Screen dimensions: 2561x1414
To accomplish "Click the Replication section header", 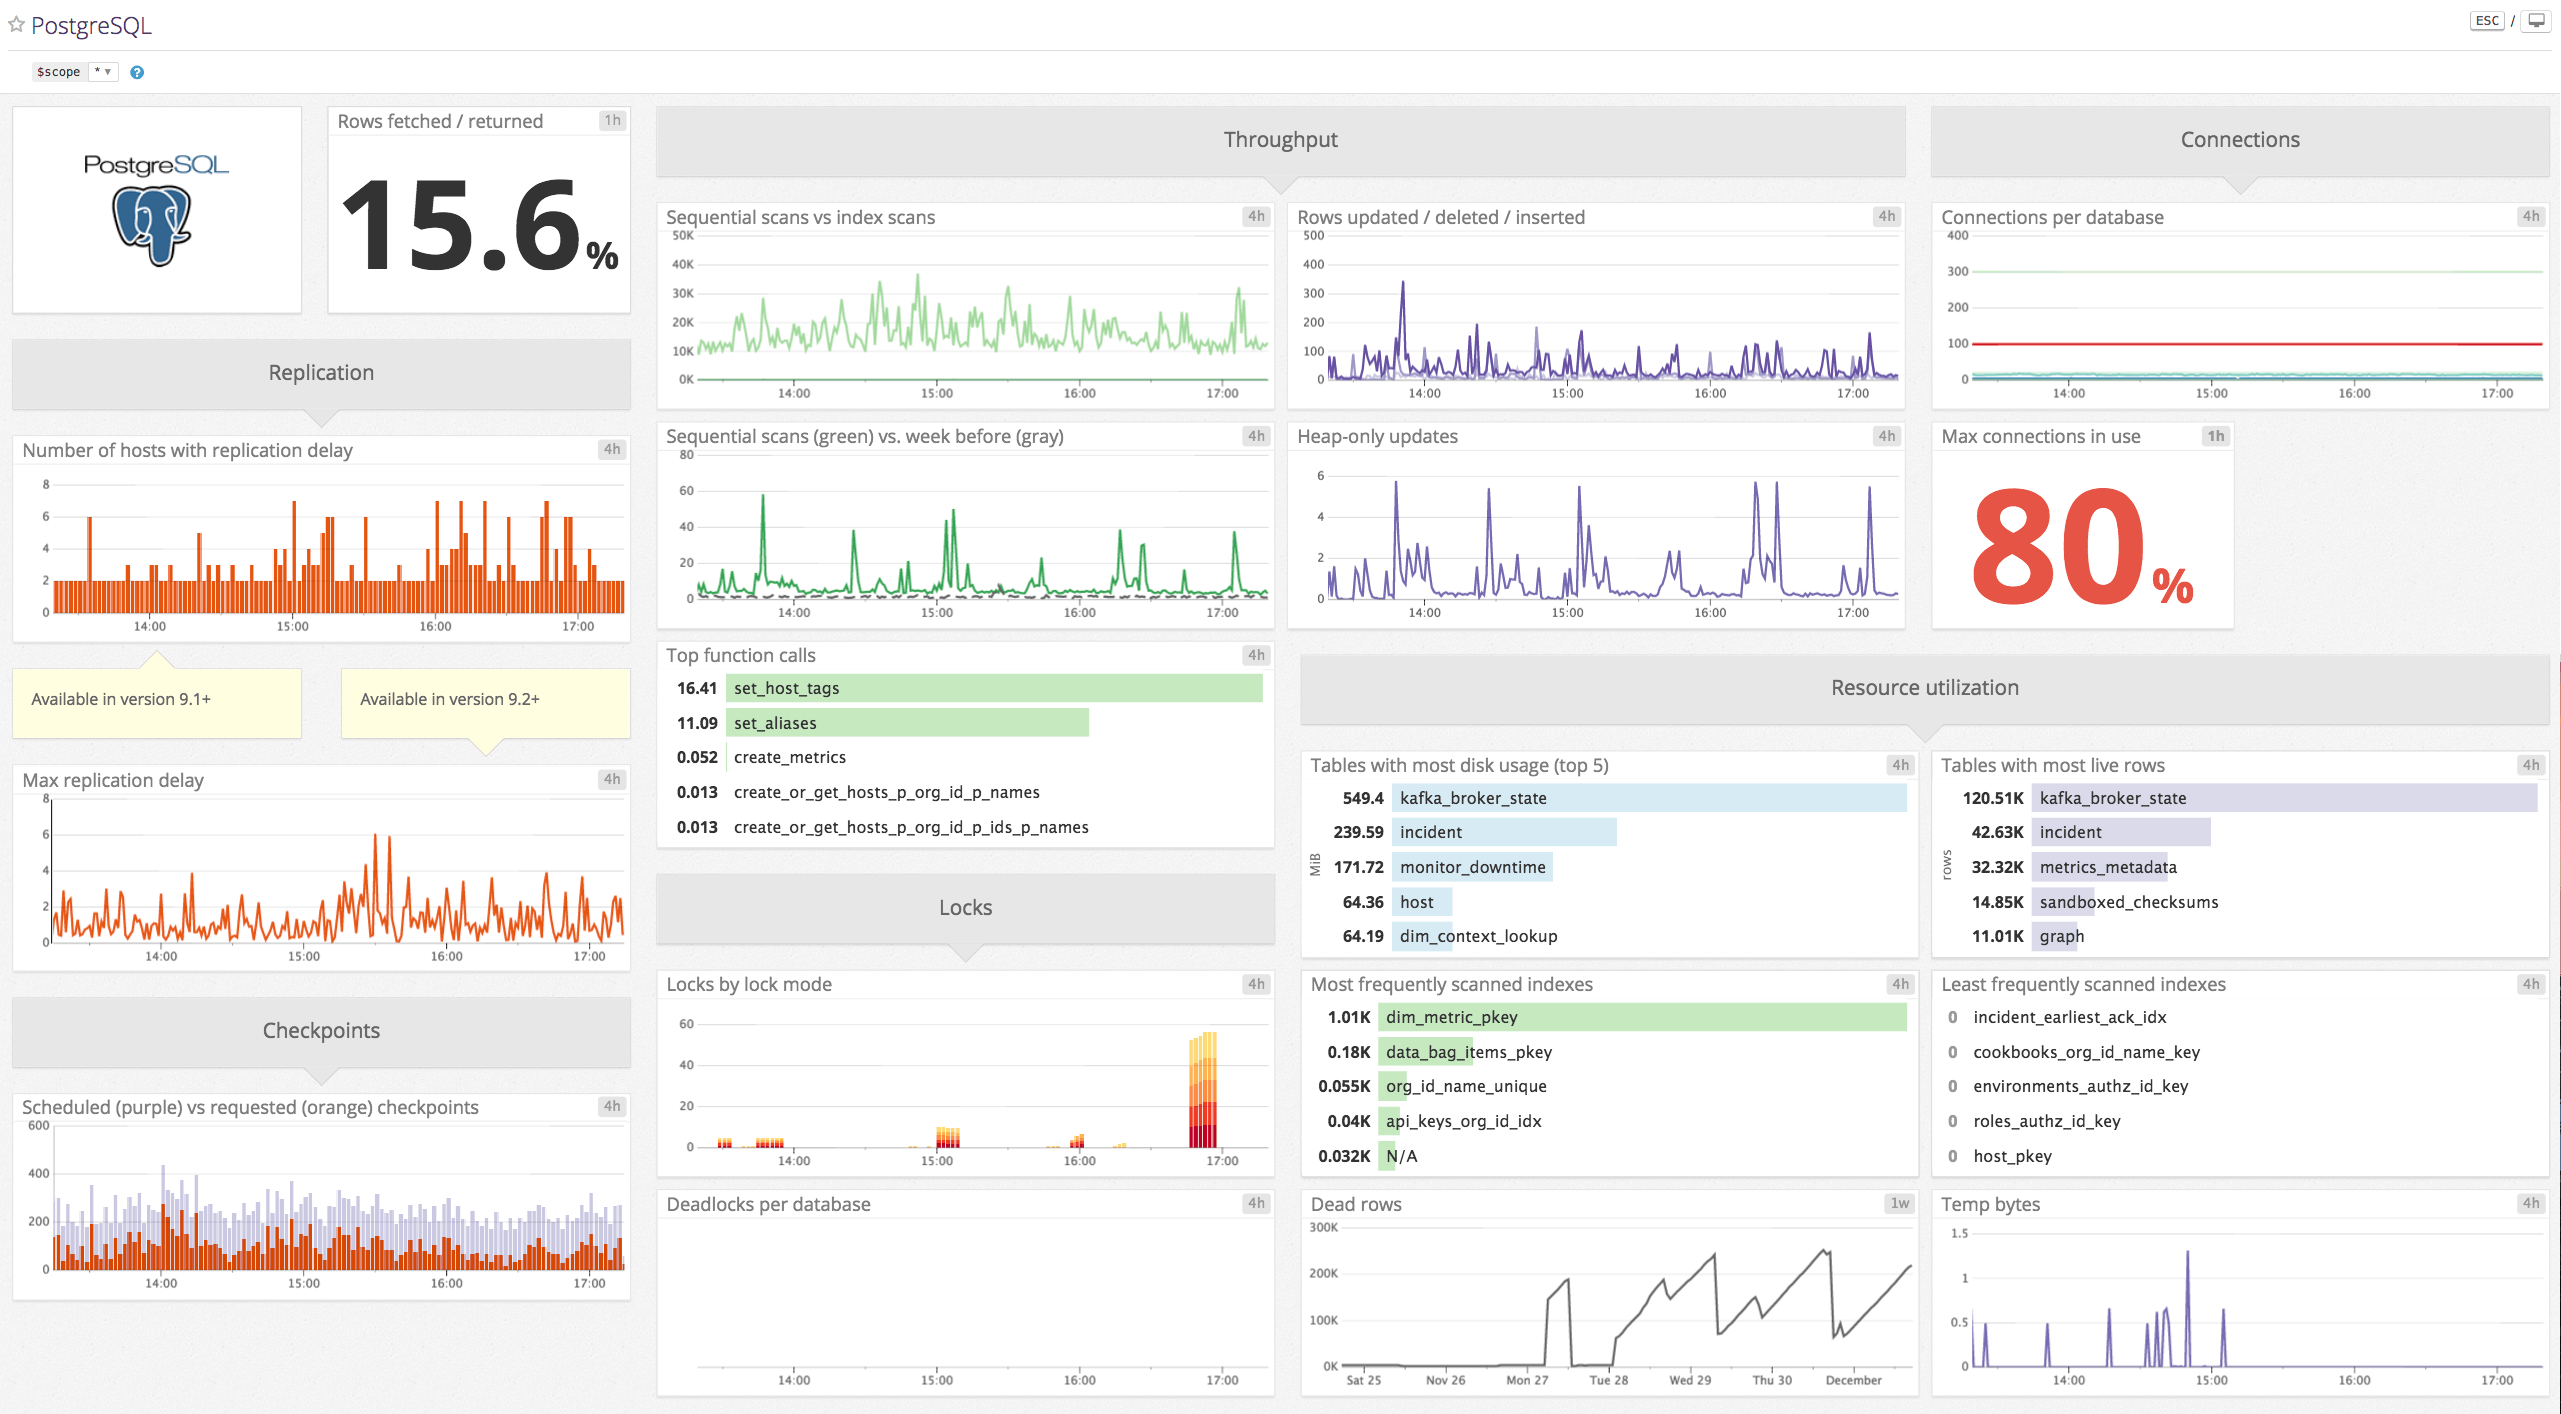I will 320,372.
